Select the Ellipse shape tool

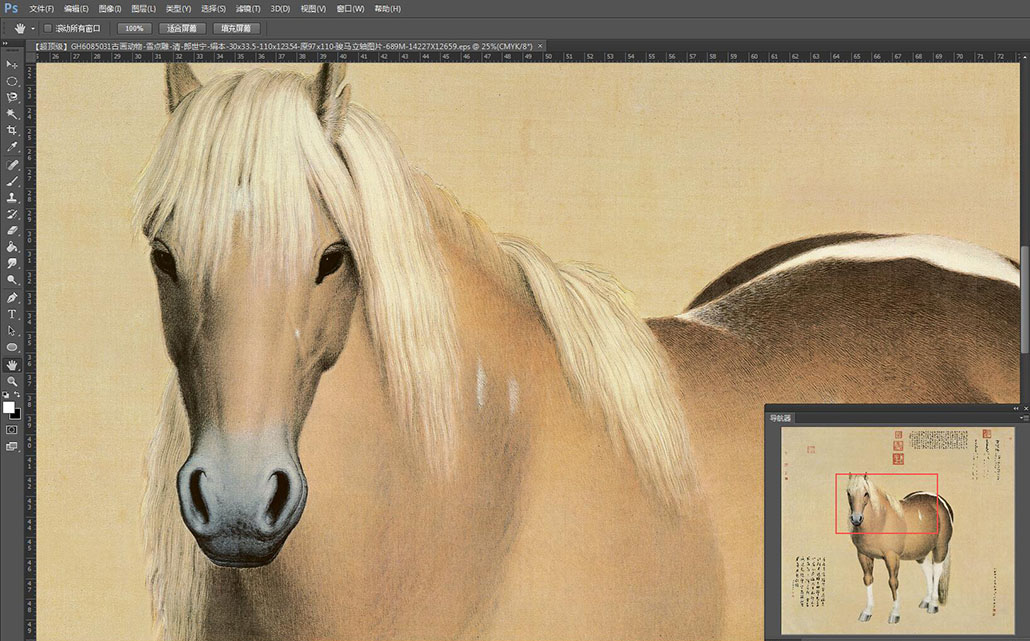pos(12,347)
